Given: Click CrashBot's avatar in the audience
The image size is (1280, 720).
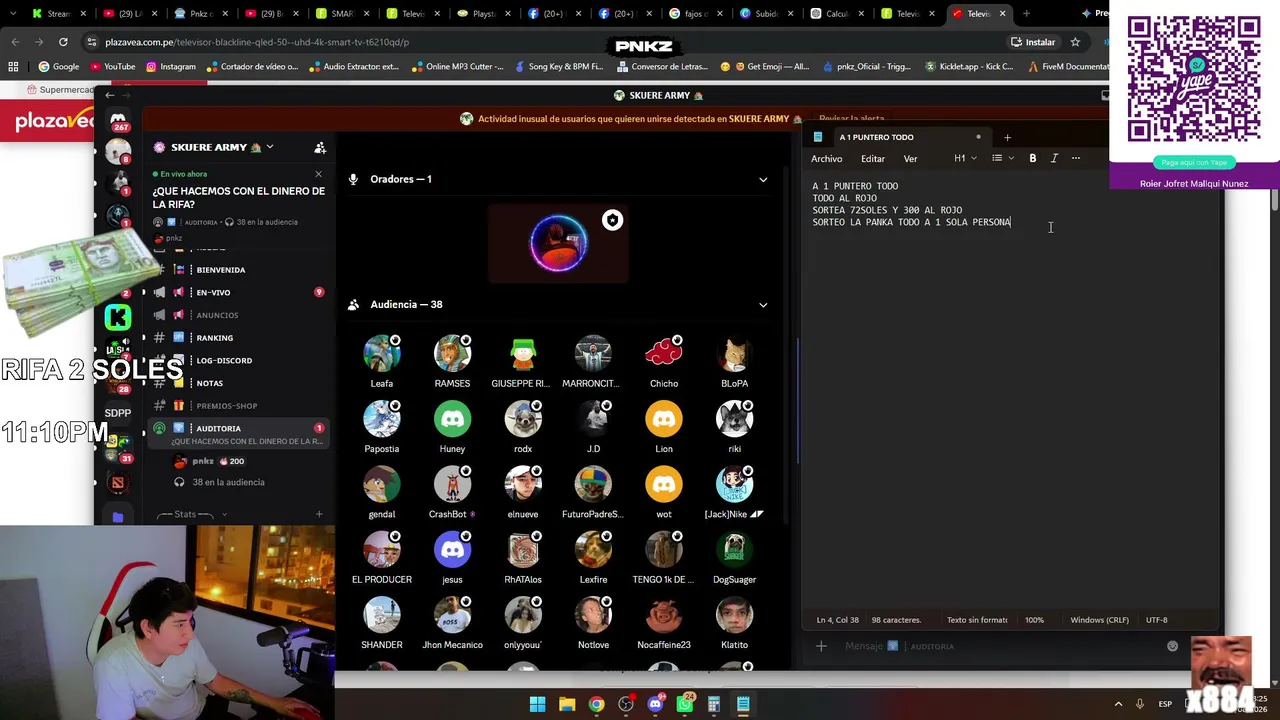Looking at the screenshot, I should click(x=452, y=485).
